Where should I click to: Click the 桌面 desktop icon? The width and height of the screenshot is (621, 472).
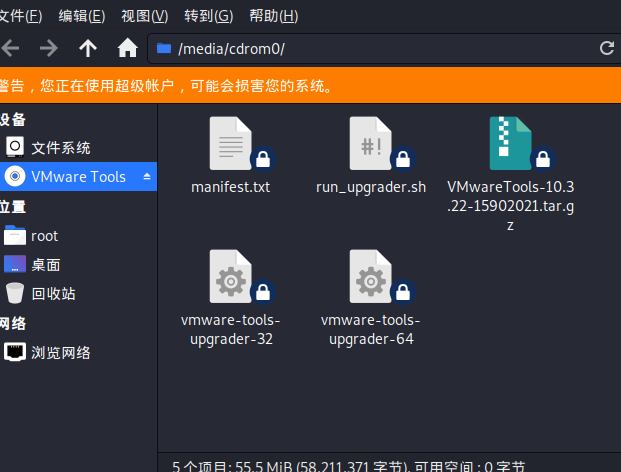pos(15,264)
